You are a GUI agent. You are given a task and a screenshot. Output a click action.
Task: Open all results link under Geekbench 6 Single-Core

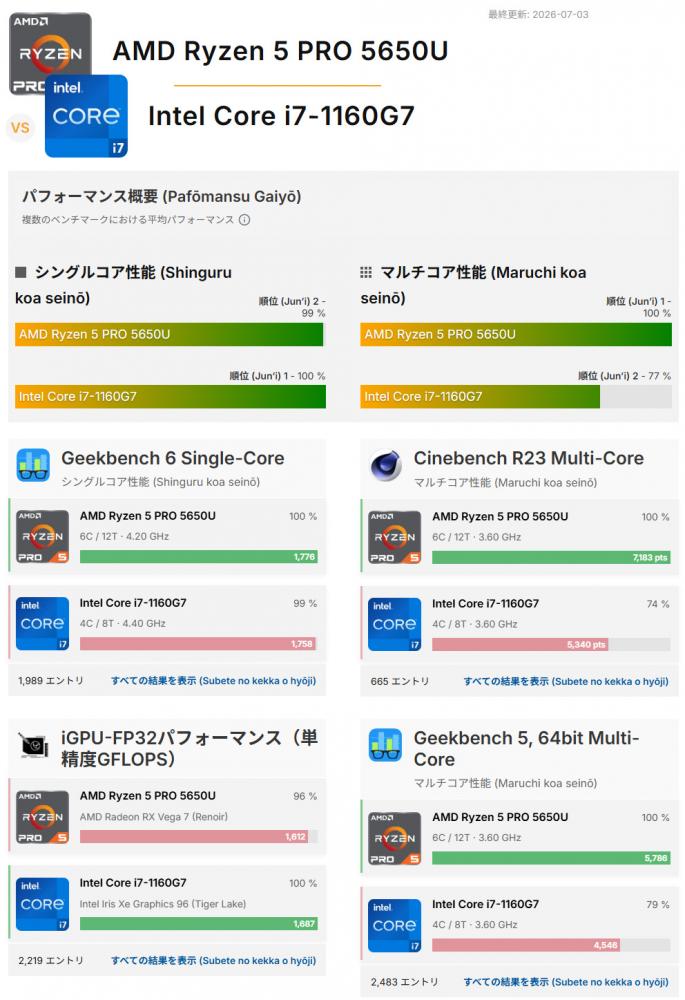(x=214, y=680)
